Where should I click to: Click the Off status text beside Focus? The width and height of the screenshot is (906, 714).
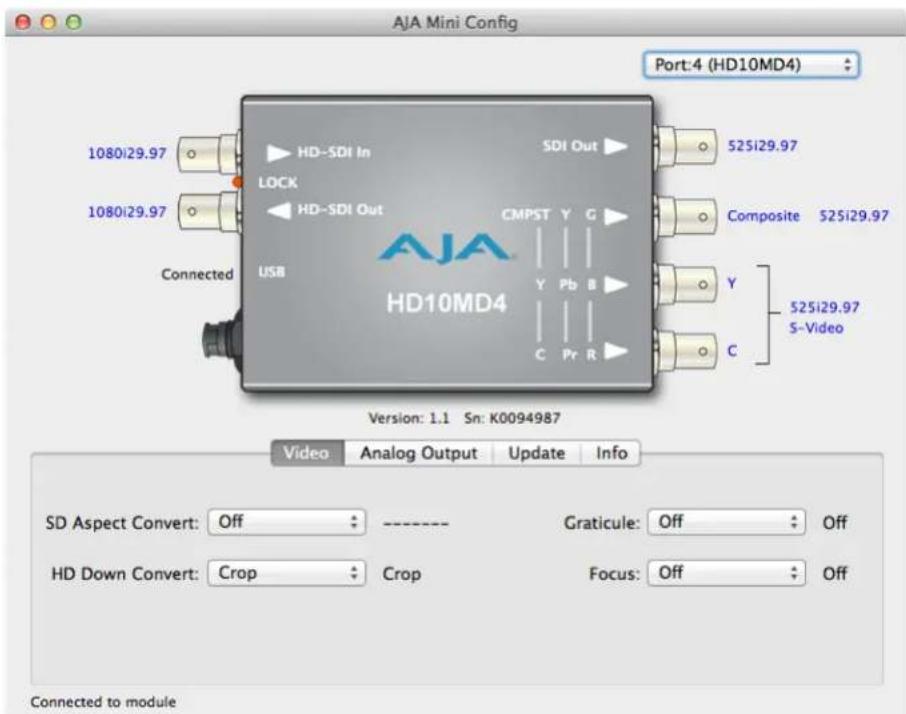coord(835,574)
